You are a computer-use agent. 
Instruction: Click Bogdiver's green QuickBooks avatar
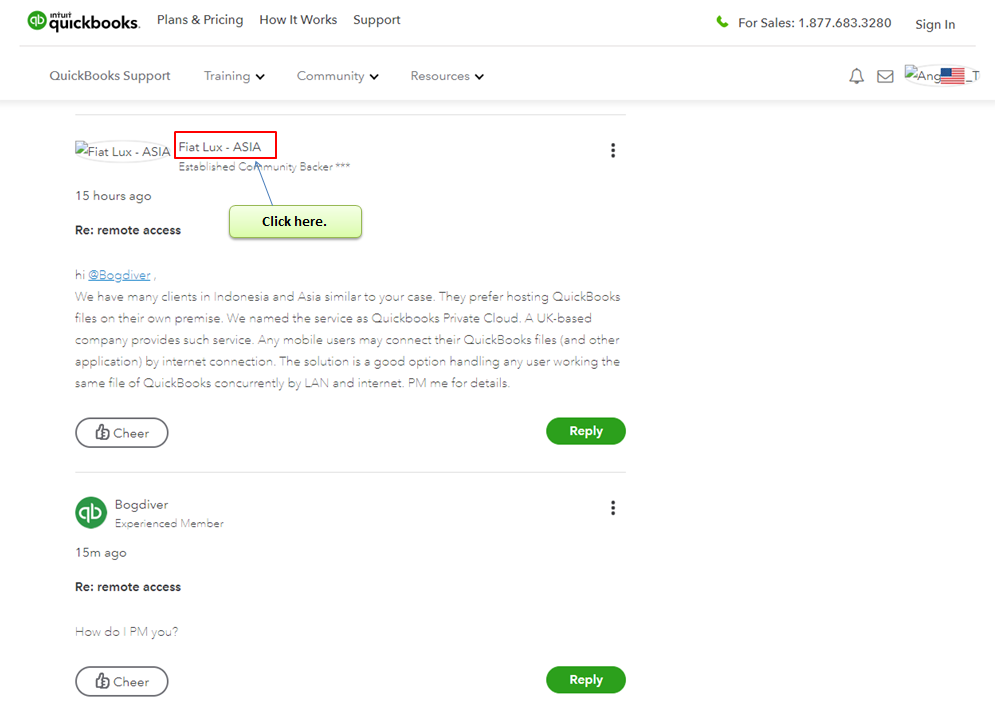[x=91, y=513]
